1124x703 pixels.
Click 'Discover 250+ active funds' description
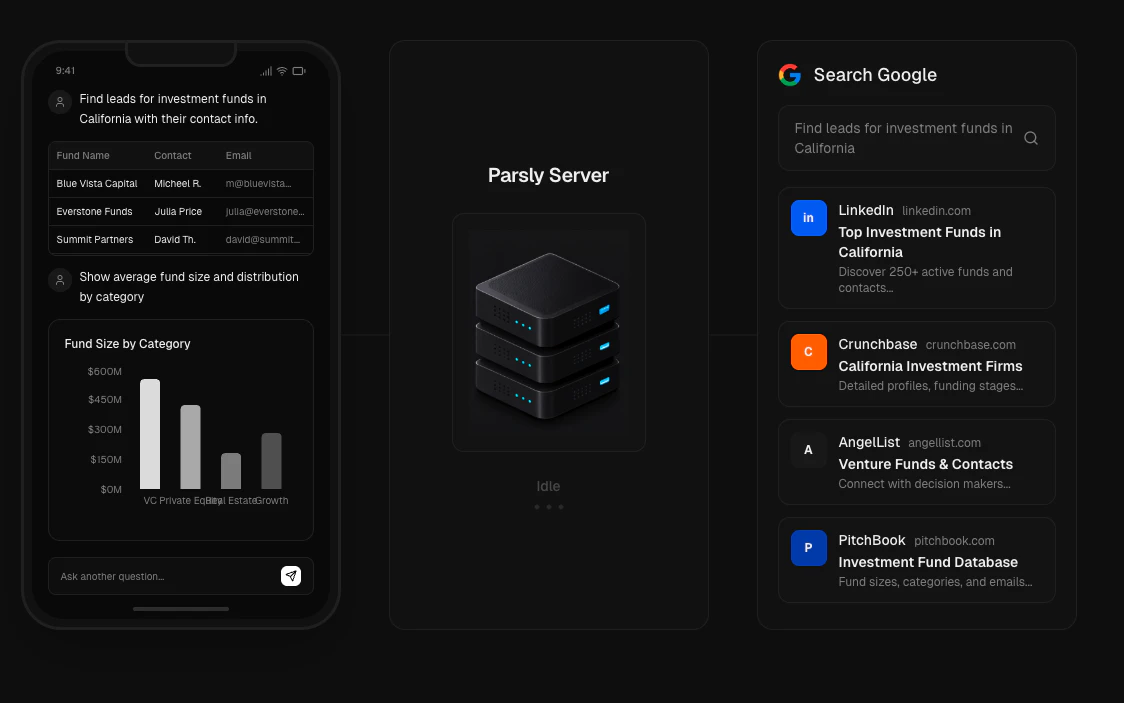click(x=925, y=279)
